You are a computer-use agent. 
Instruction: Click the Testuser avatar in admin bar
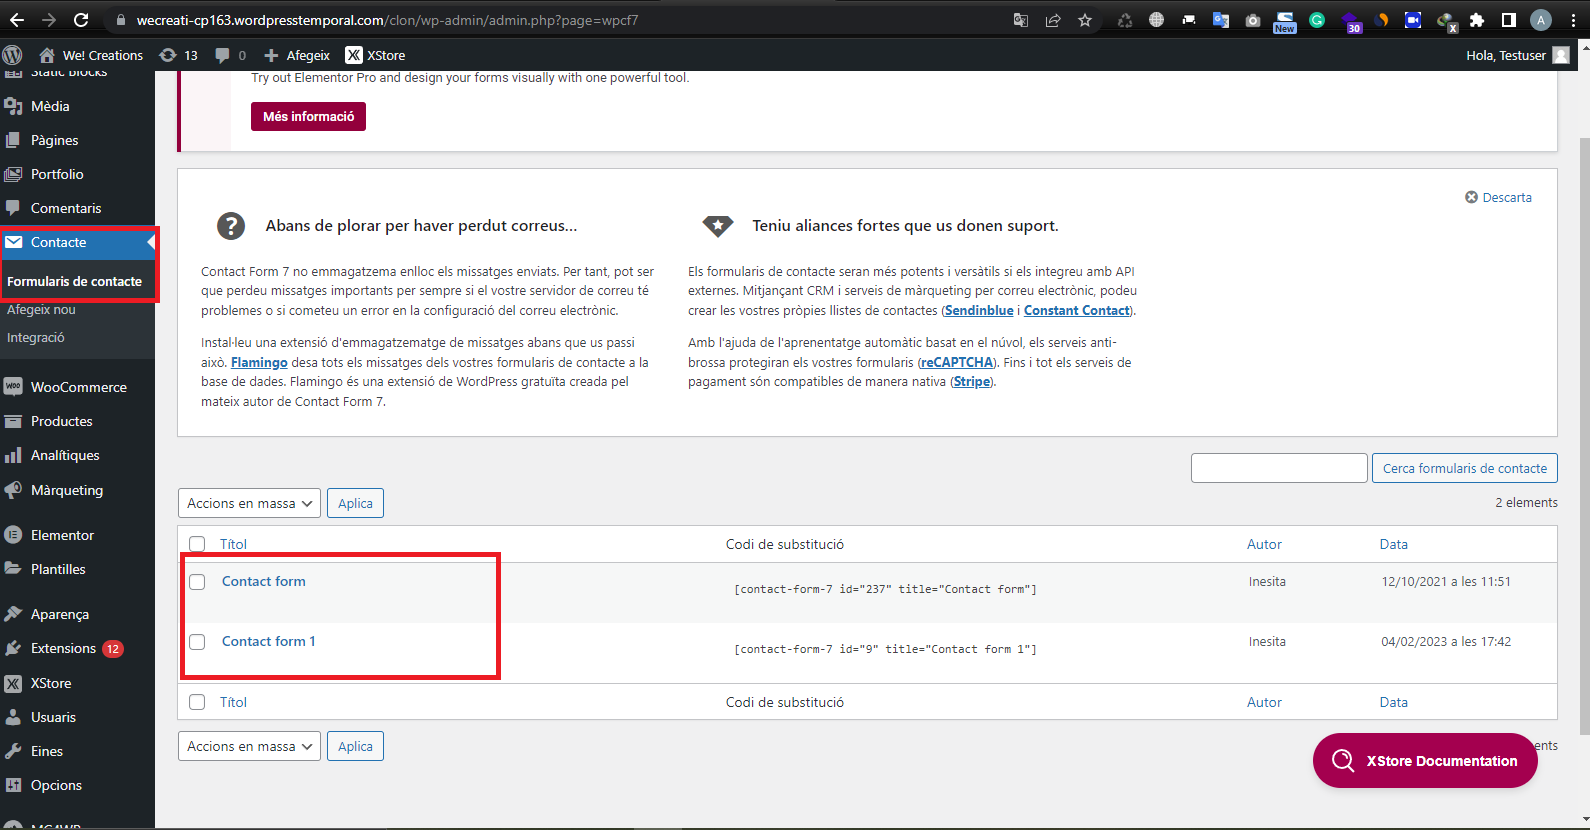[x=1561, y=55]
